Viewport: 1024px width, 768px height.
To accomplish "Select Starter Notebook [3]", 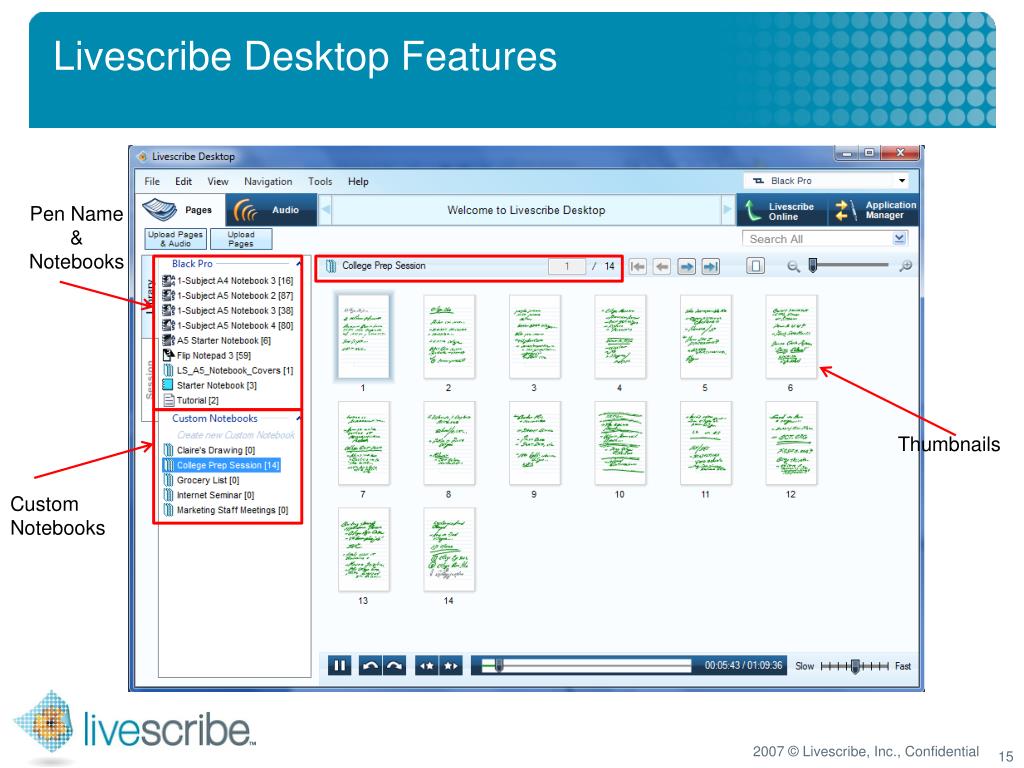I will (x=210, y=386).
